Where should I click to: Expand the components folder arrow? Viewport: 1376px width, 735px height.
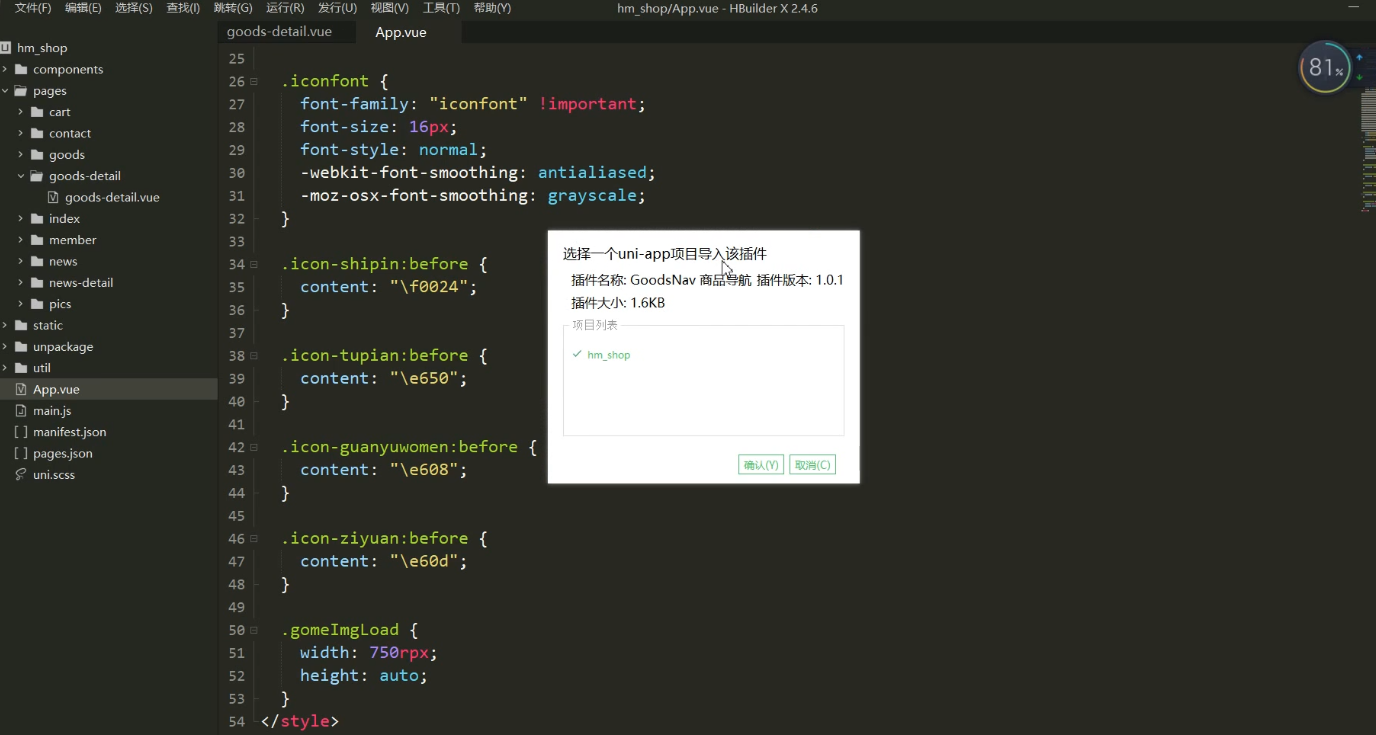6,69
